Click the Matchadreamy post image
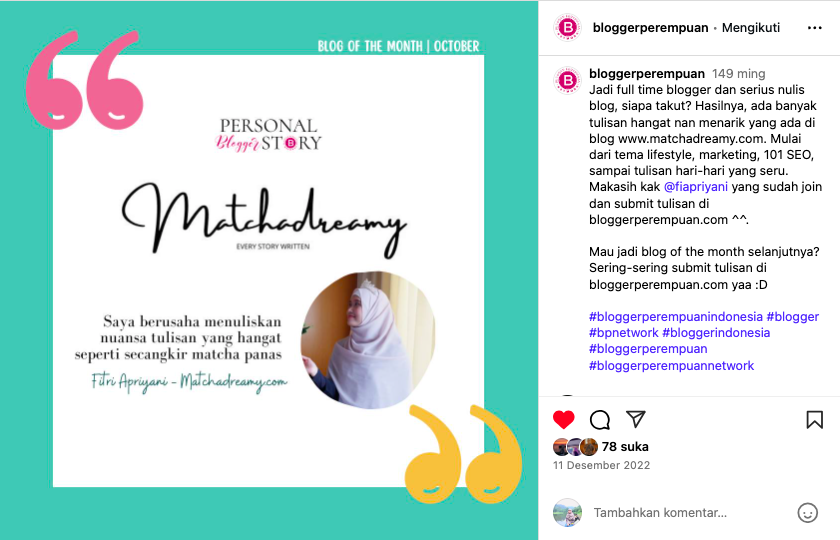840x540 pixels. [269, 270]
